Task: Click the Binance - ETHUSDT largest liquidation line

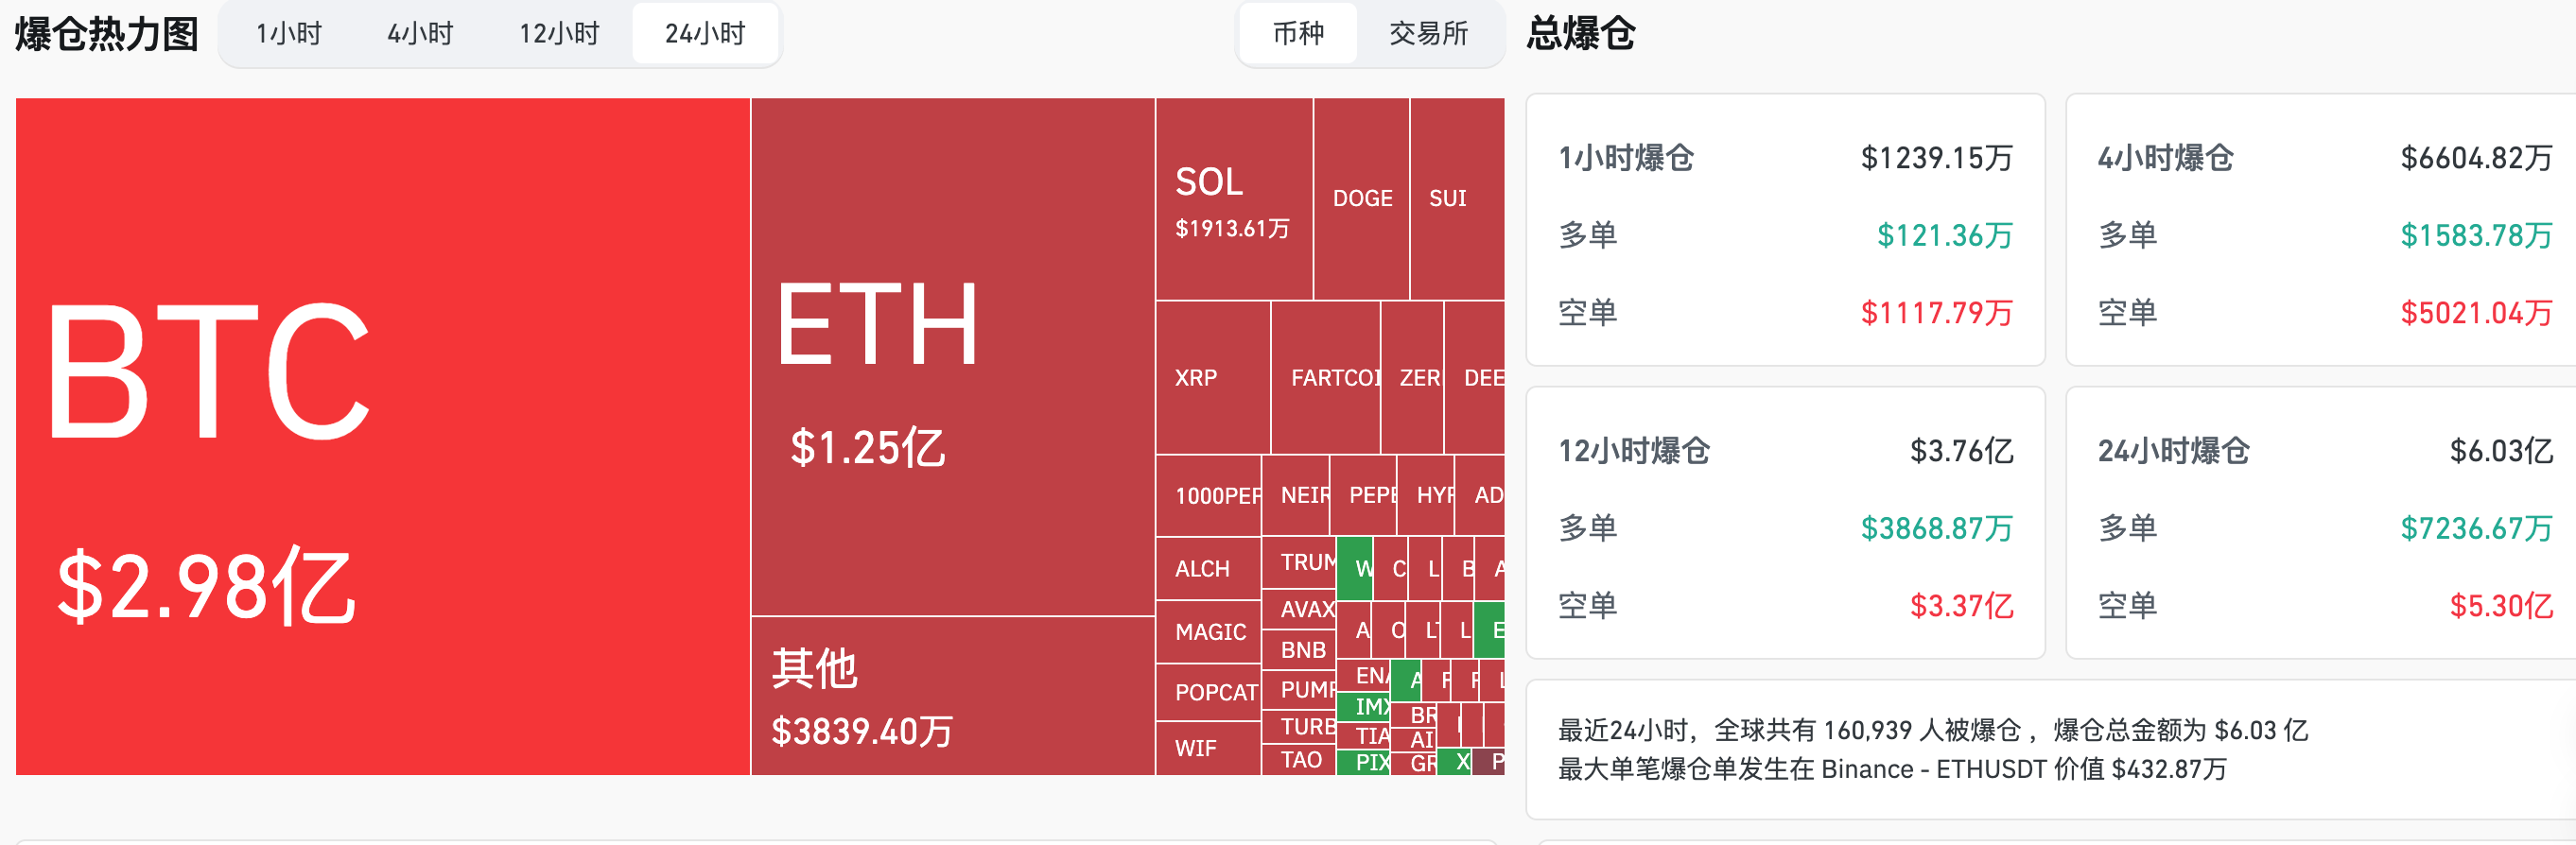Action: pyautogui.click(x=1892, y=769)
